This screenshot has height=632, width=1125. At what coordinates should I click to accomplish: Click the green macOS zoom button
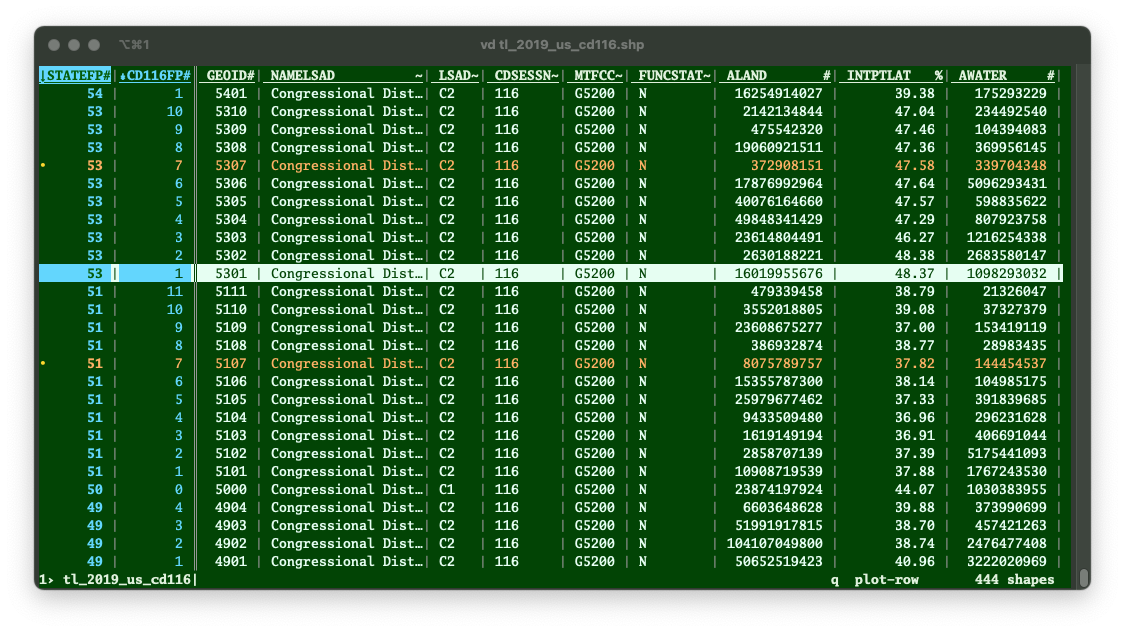(94, 45)
